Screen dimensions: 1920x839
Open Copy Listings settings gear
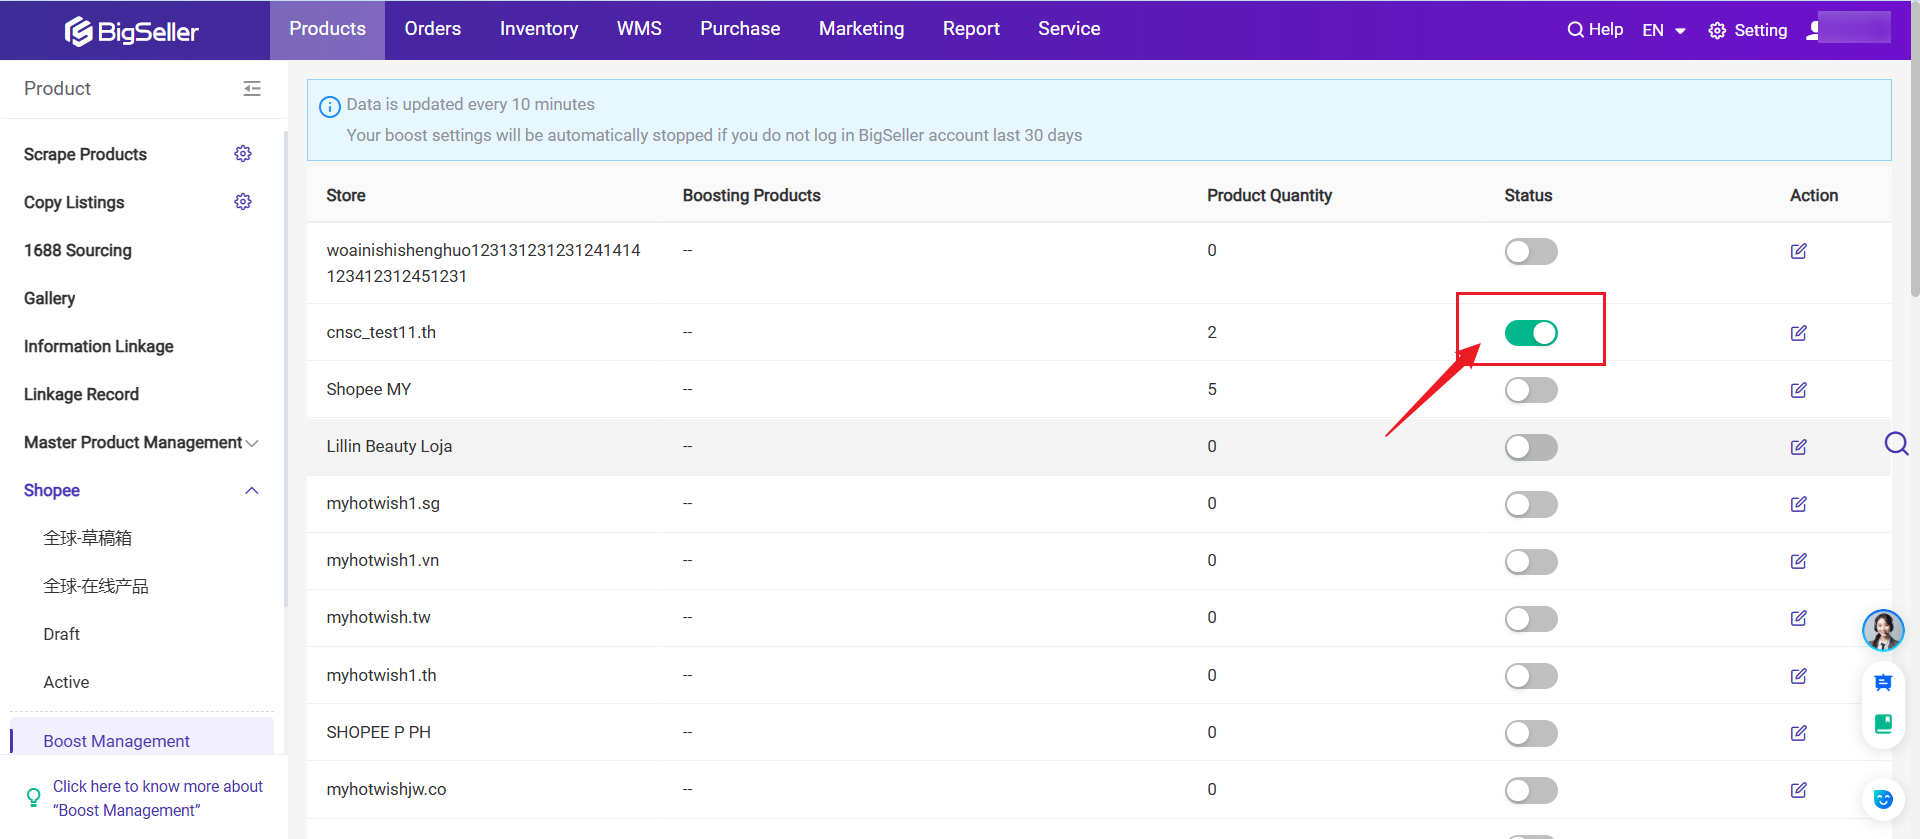click(x=243, y=202)
